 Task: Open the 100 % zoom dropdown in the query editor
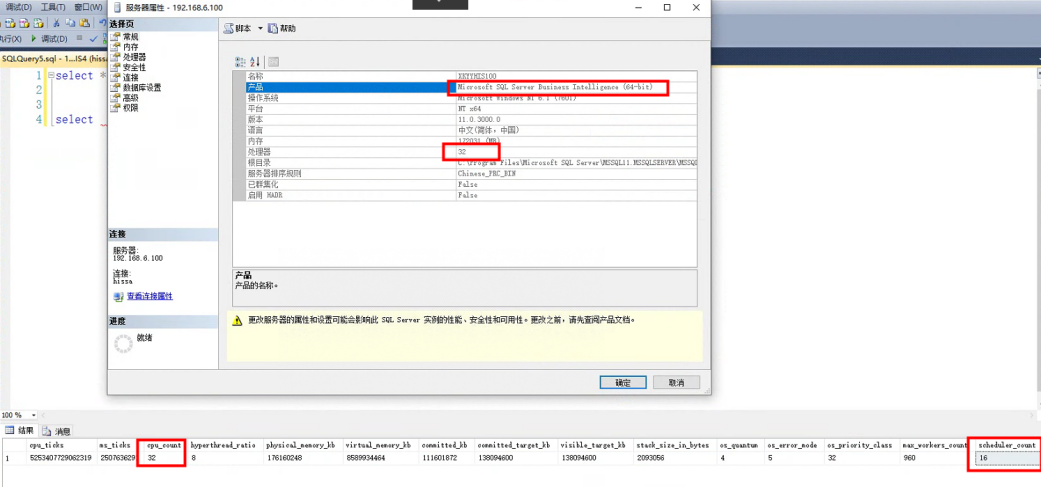coord(34,415)
